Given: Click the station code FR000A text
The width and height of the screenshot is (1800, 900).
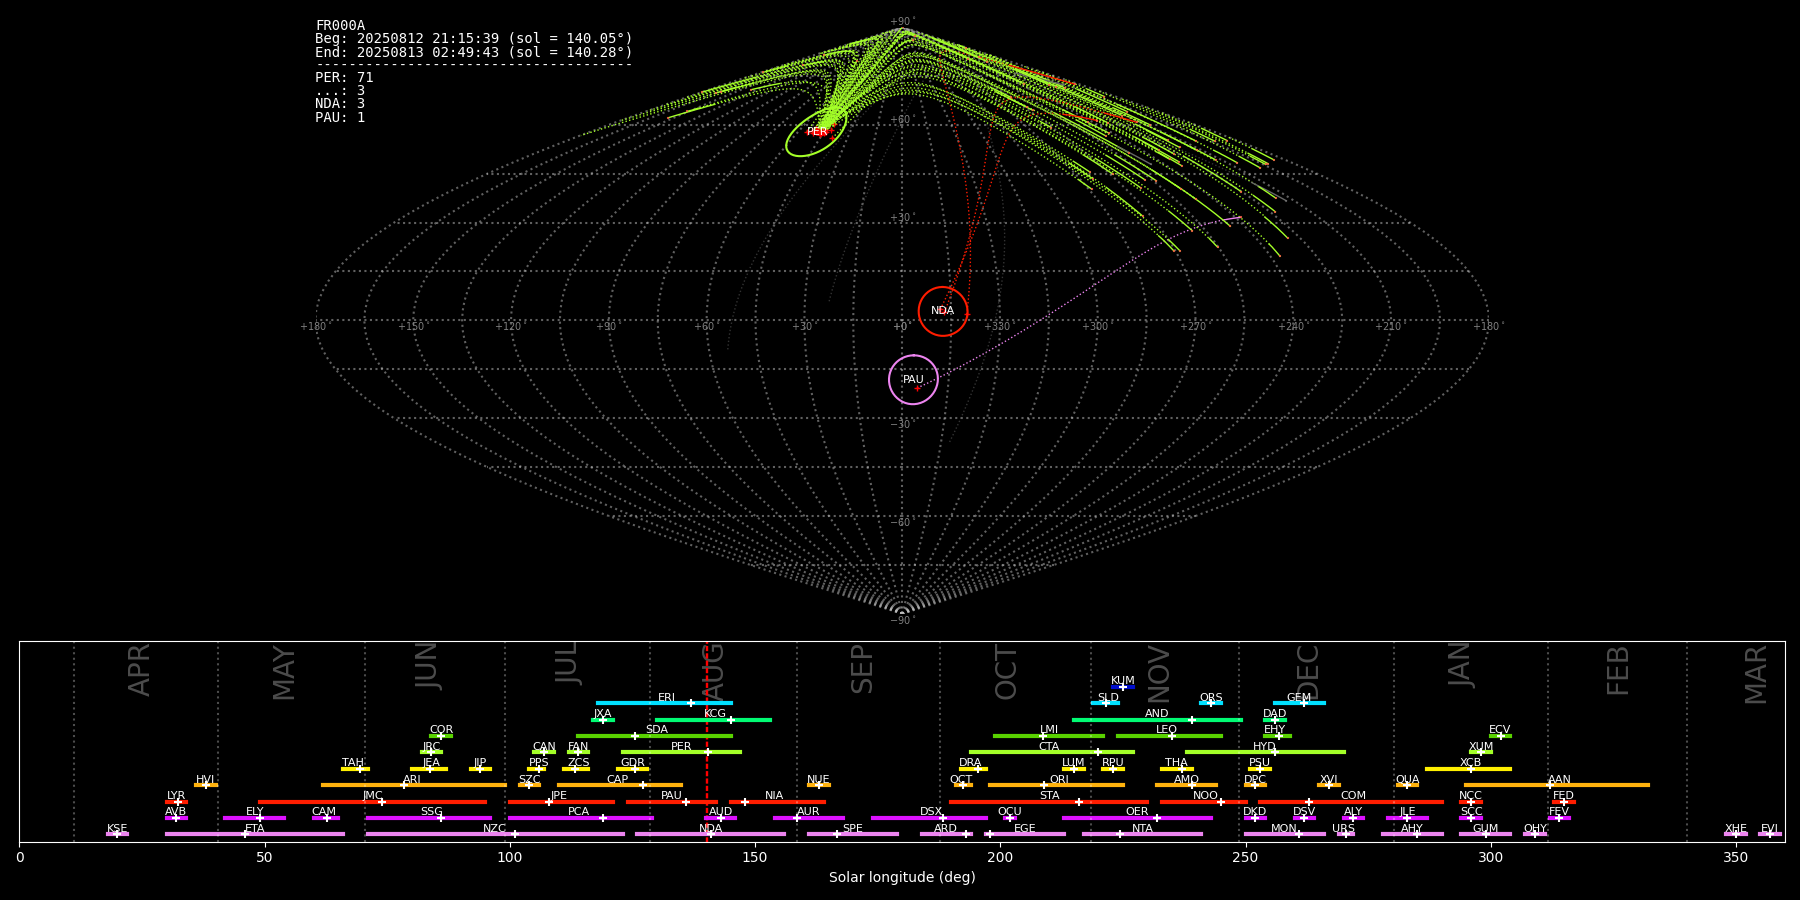Looking at the screenshot, I should (x=340, y=26).
